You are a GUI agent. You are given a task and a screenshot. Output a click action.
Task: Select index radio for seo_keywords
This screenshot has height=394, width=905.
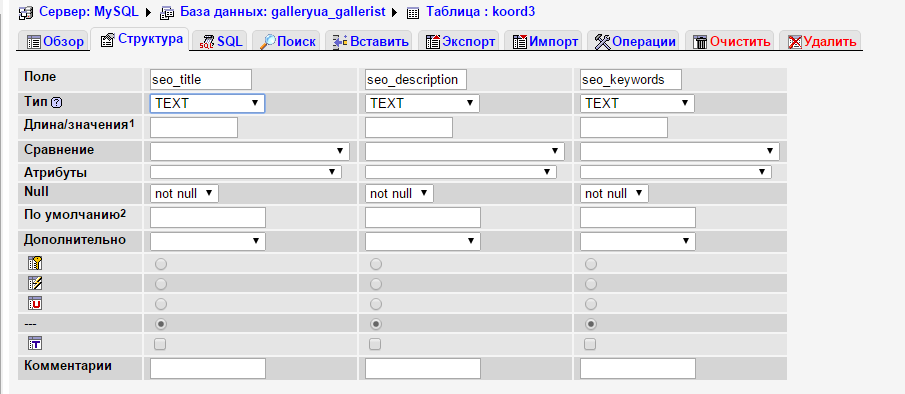tap(590, 284)
